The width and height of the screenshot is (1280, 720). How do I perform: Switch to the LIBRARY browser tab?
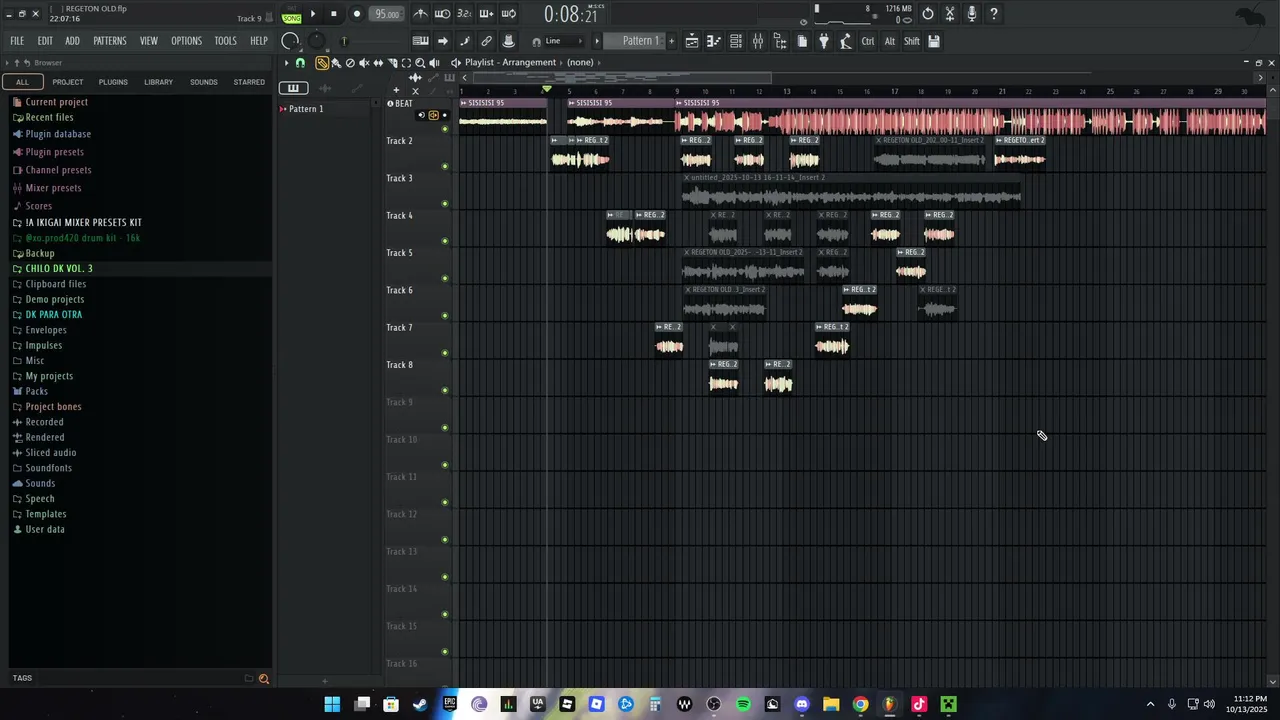tap(158, 82)
